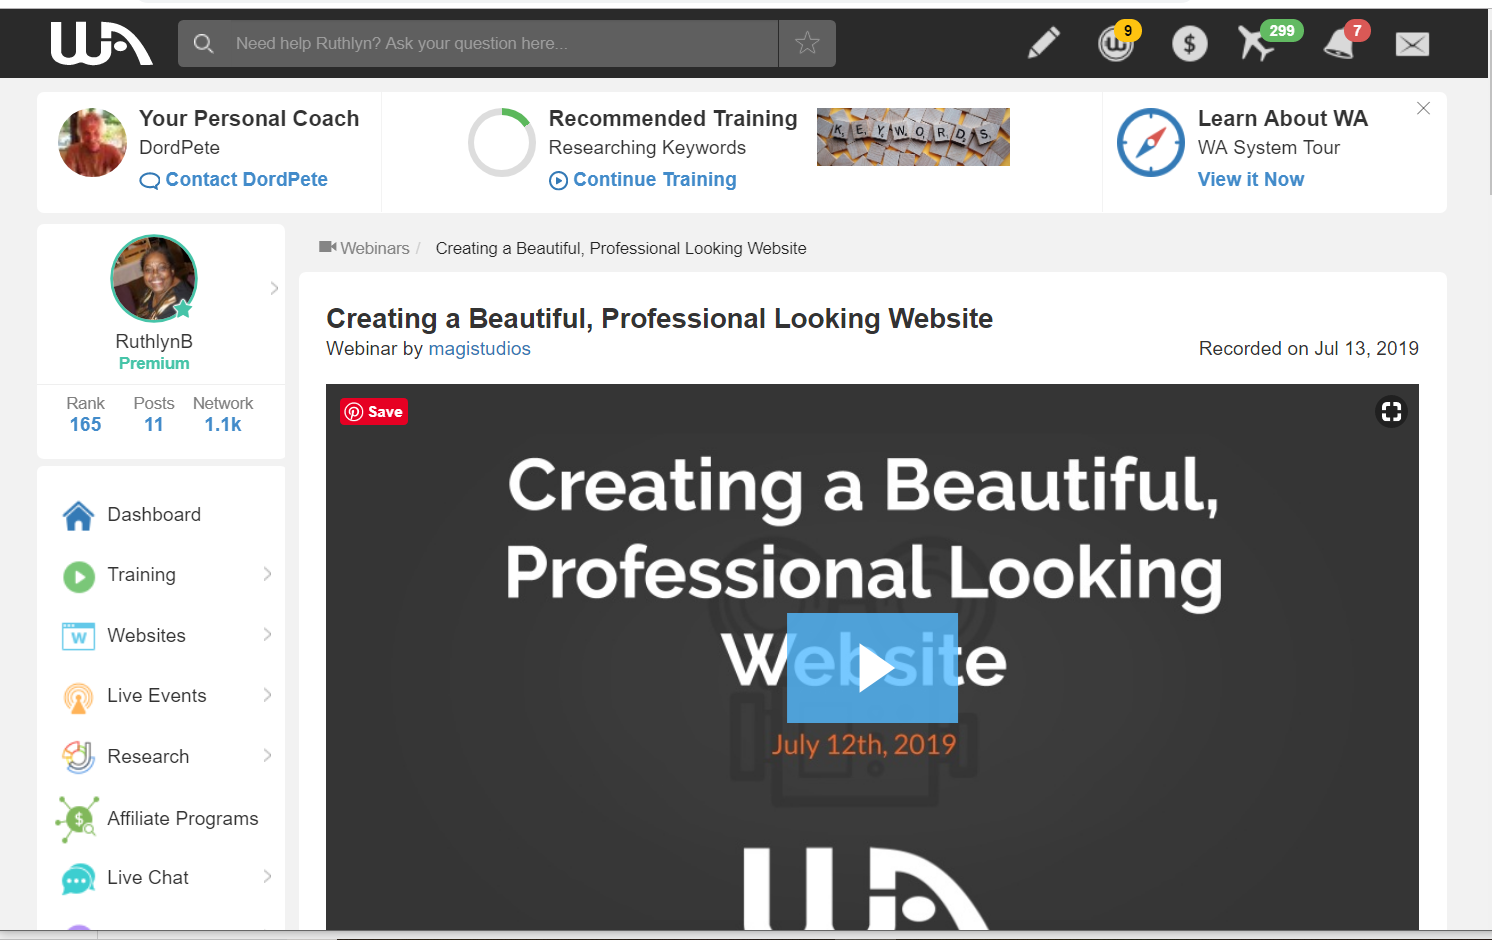This screenshot has width=1492, height=940.
Task: Click the green Training play icon
Action: [x=79, y=576]
